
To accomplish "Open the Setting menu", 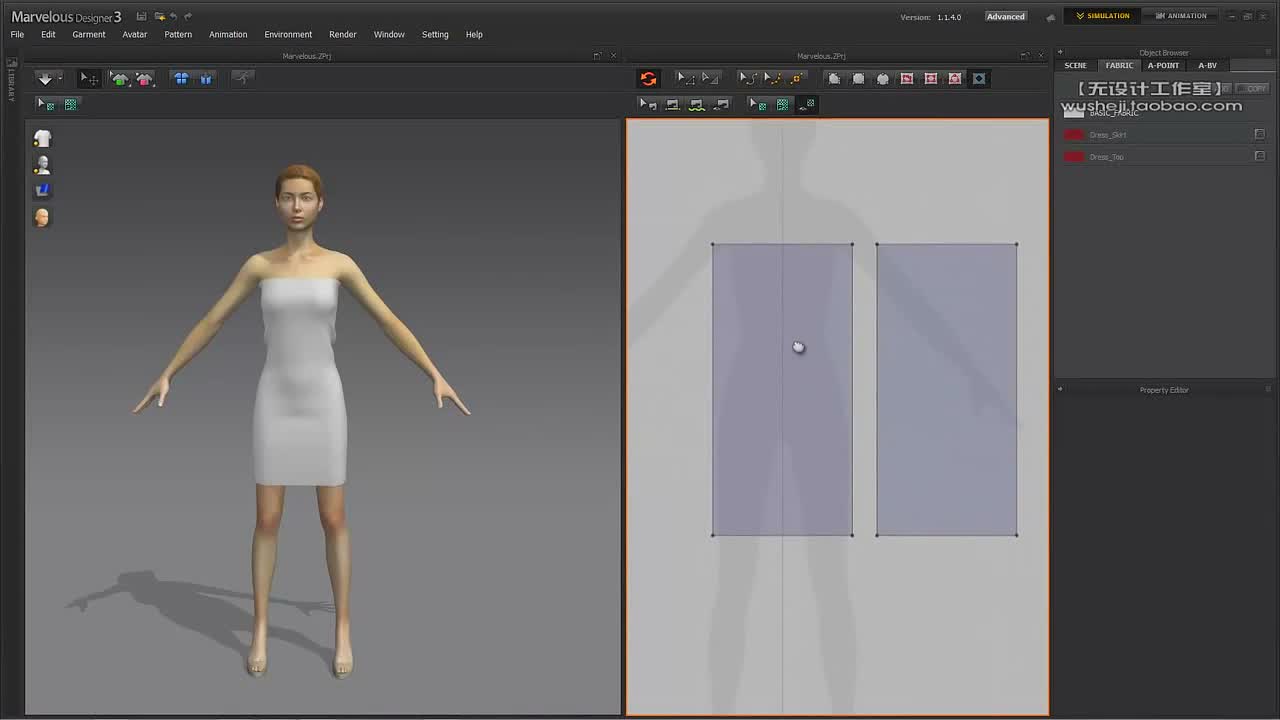I will coord(435,34).
